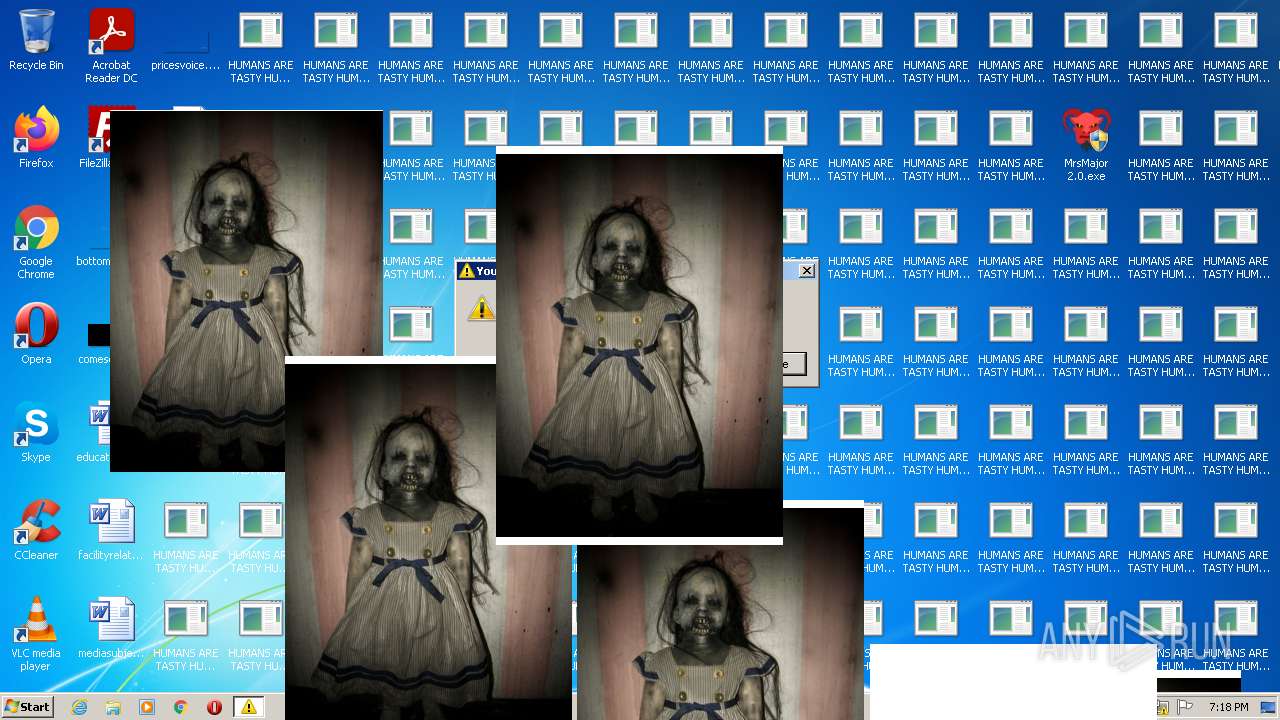Open Windows Explorer folder taskbar icon

pyautogui.click(x=113, y=707)
